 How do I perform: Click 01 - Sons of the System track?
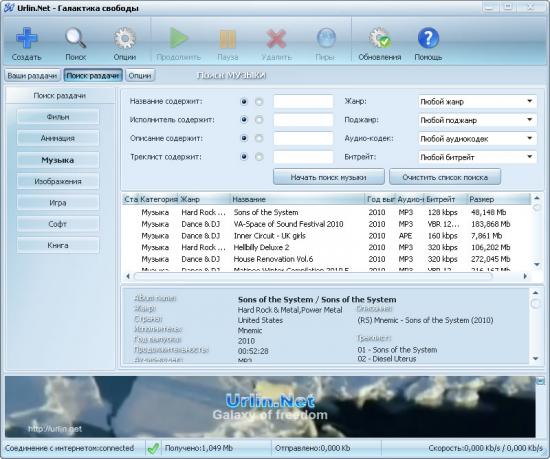397,350
